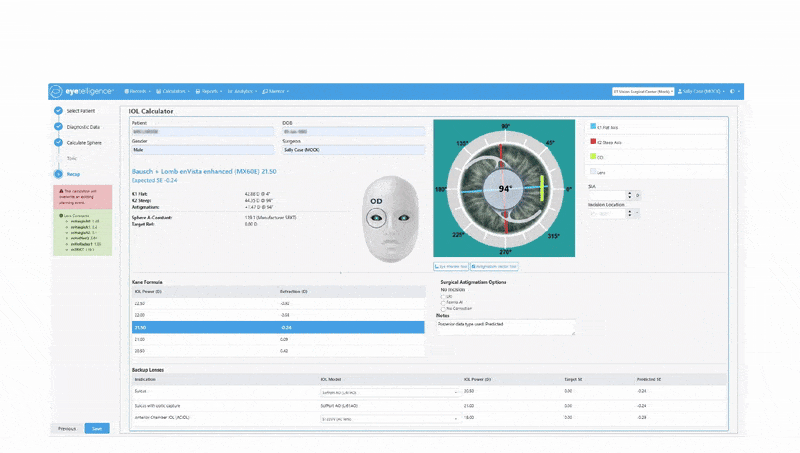Click the Diagnostic Data step checkmark
The image size is (800, 453).
(58, 127)
